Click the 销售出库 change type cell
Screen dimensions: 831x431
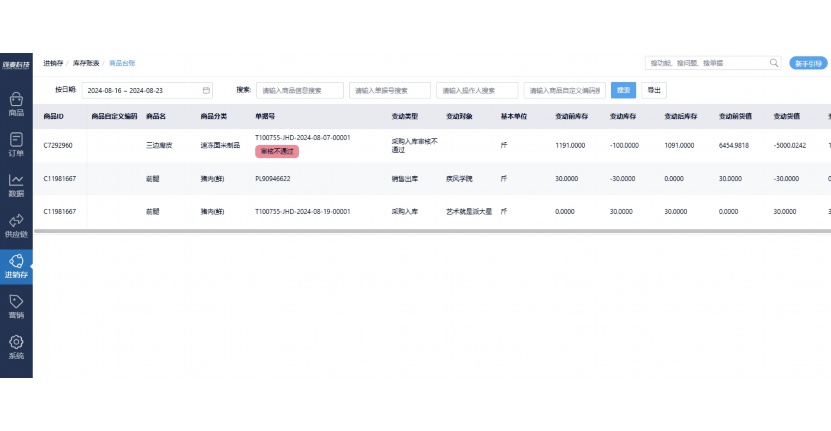click(x=405, y=179)
